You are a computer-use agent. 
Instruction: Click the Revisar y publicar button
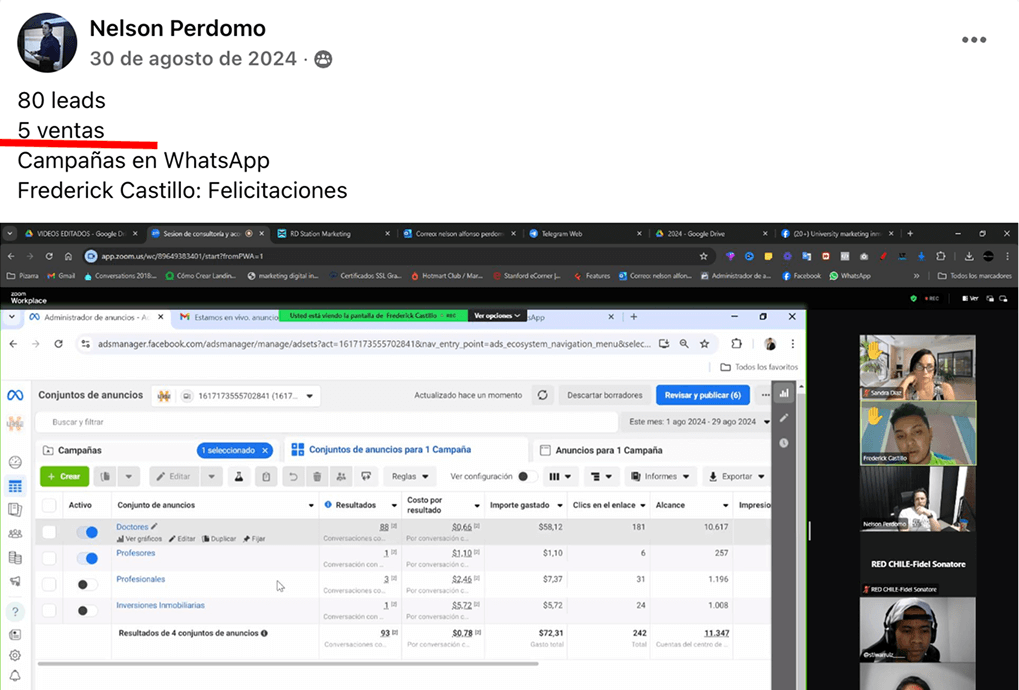pos(702,395)
